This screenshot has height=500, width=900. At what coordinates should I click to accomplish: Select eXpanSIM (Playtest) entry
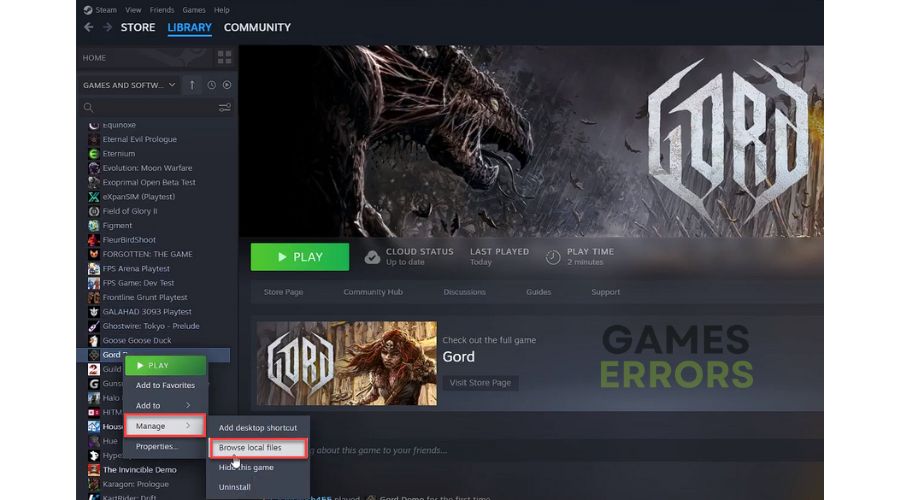tap(139, 196)
